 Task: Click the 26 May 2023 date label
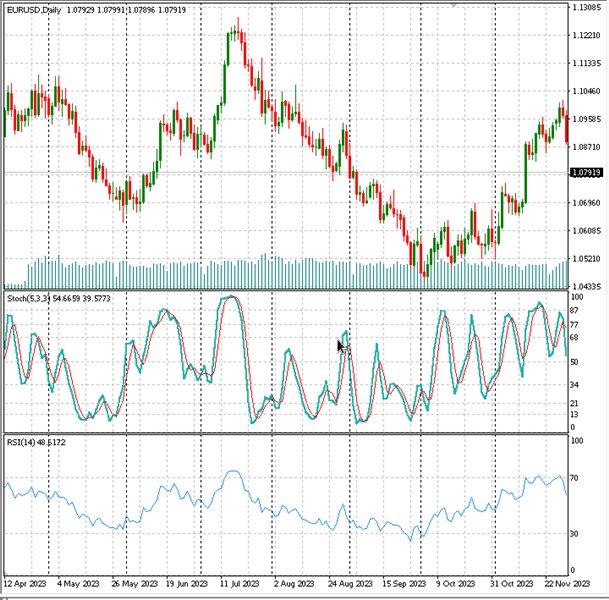[134, 584]
